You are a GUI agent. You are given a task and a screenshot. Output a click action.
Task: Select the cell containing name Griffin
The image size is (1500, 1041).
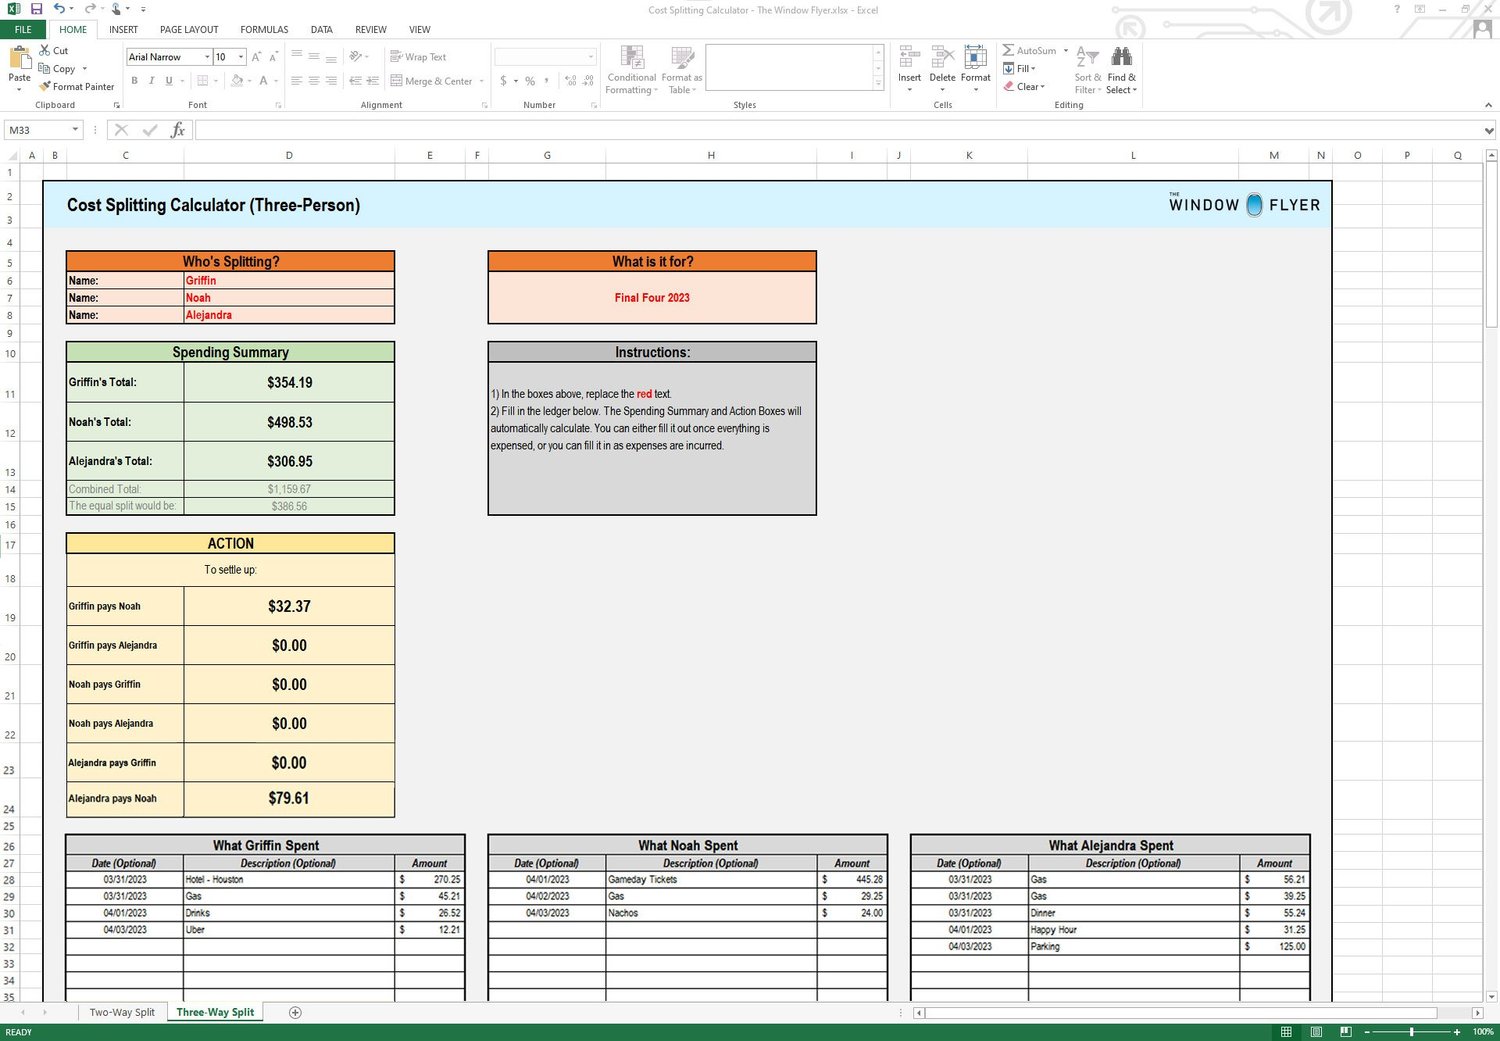click(x=289, y=281)
